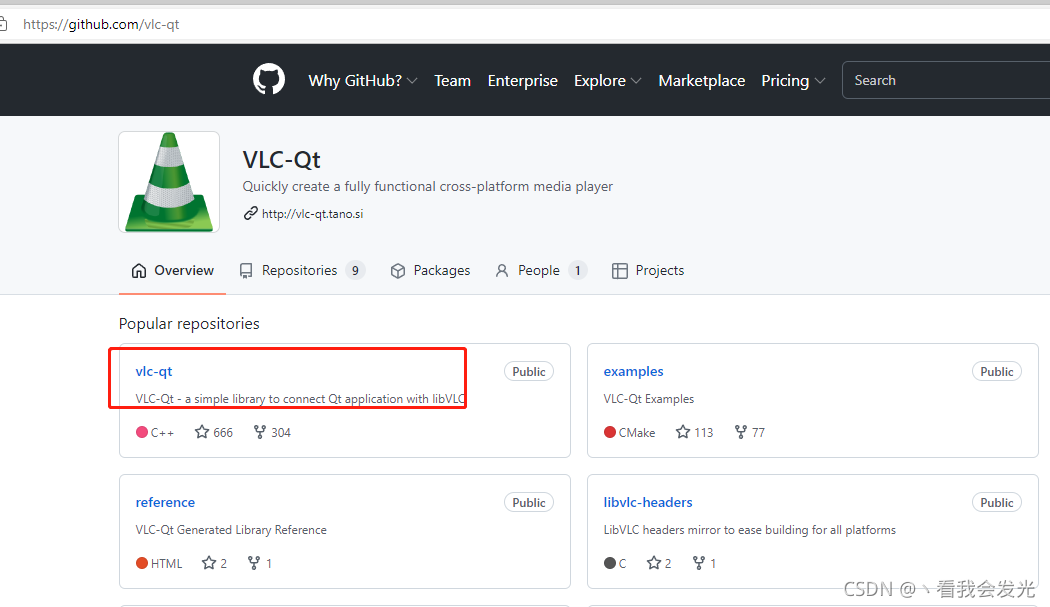Click the People count badge 1
The image size is (1050, 607).
pos(577,271)
